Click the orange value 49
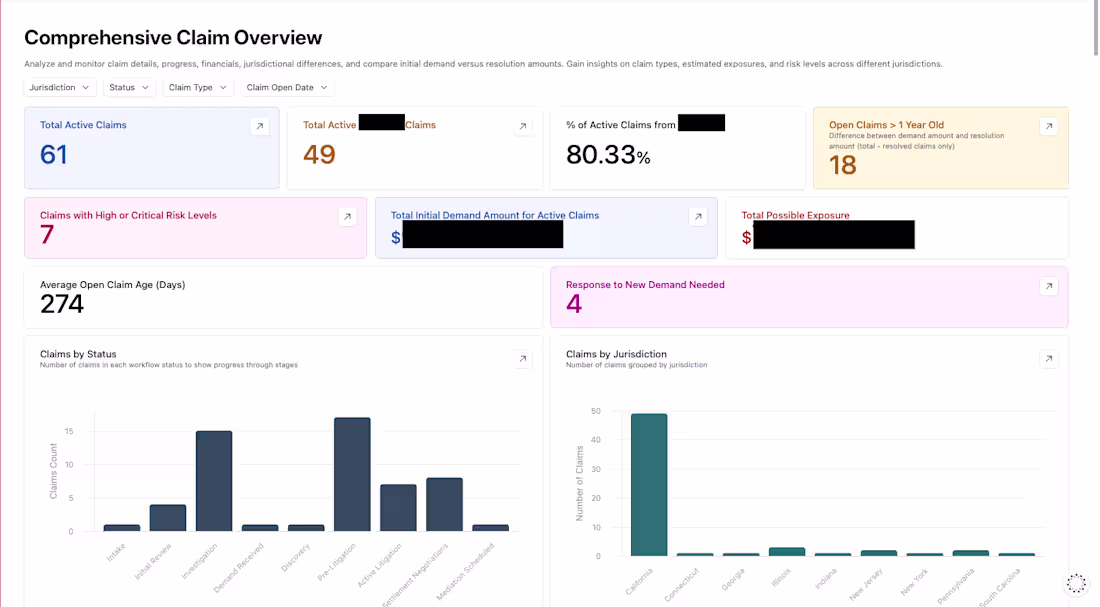The height and width of the screenshot is (607, 1100). [x=319, y=154]
